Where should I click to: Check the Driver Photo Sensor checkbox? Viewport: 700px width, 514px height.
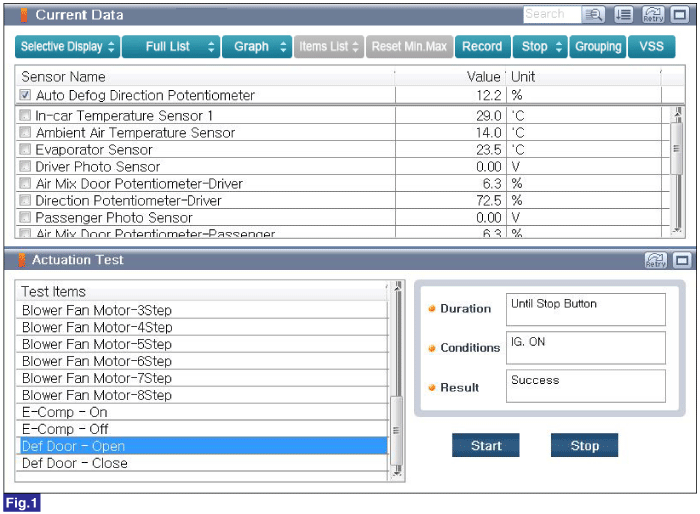coord(25,166)
